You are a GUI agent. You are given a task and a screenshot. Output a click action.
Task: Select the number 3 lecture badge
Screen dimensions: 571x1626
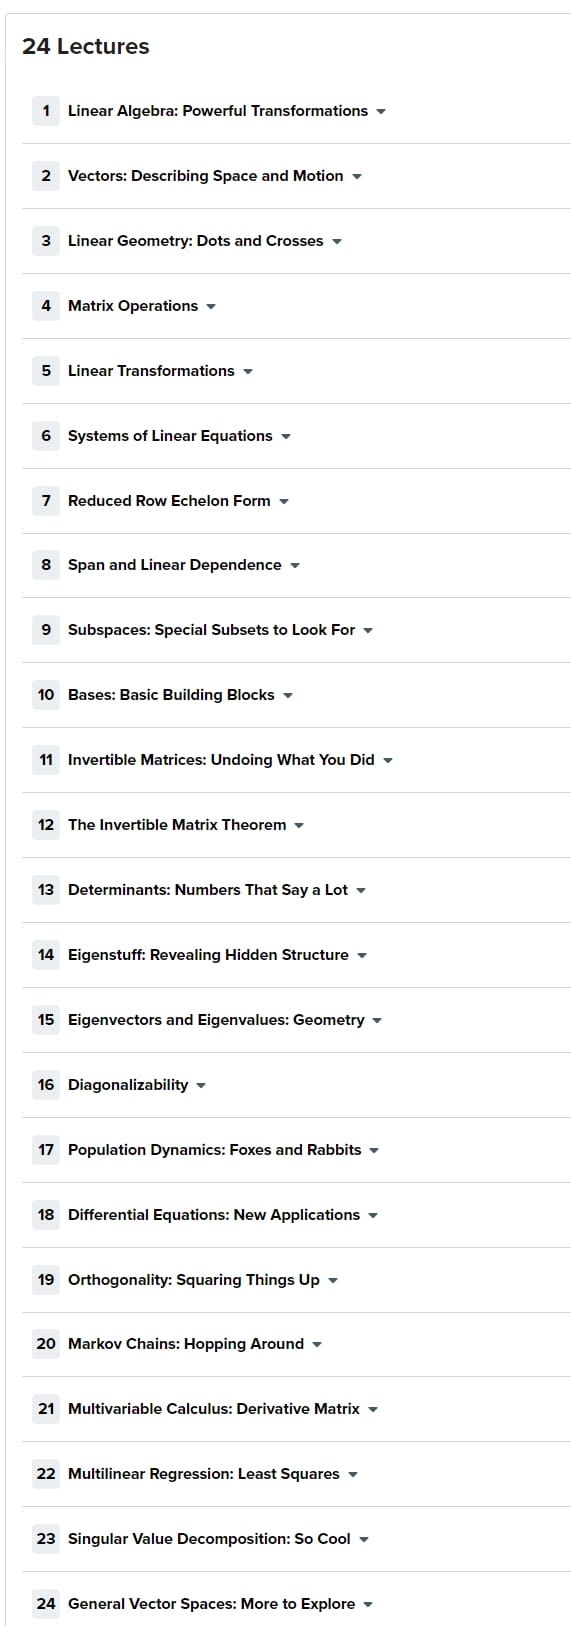(46, 241)
